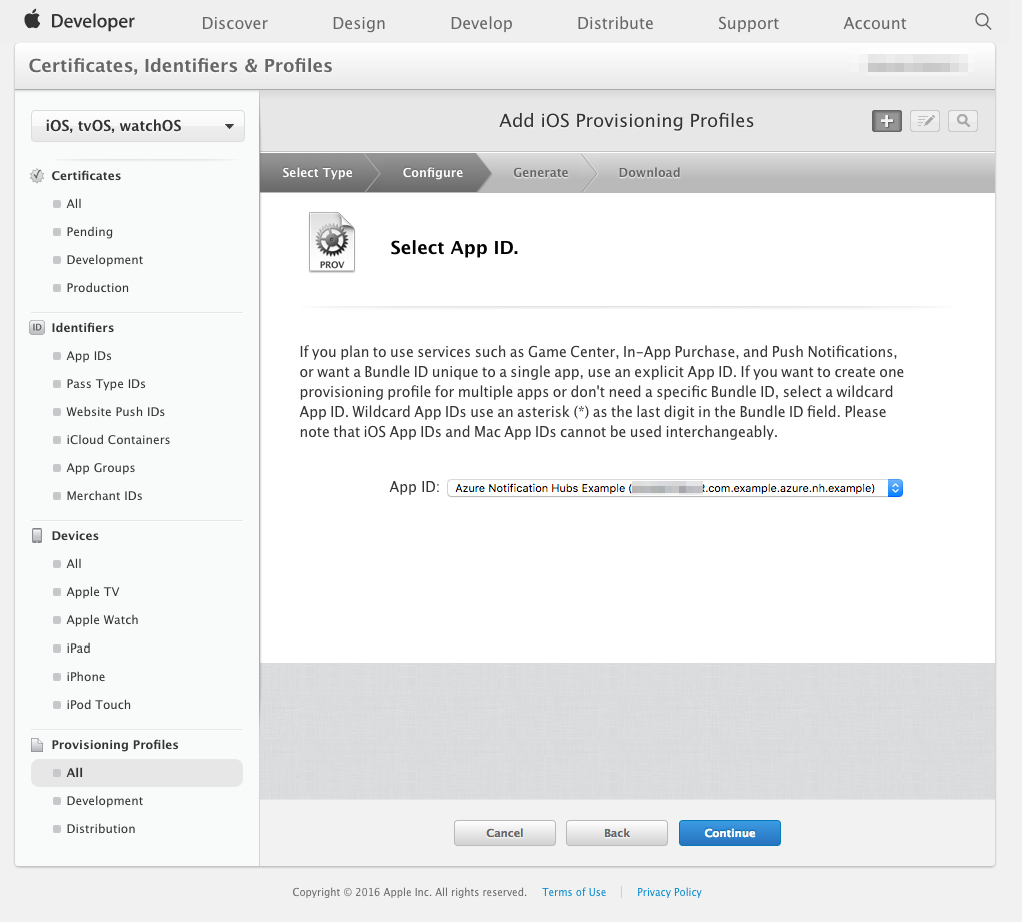Select All under Provisioning Profiles
The image size is (1022, 922).
(x=75, y=772)
